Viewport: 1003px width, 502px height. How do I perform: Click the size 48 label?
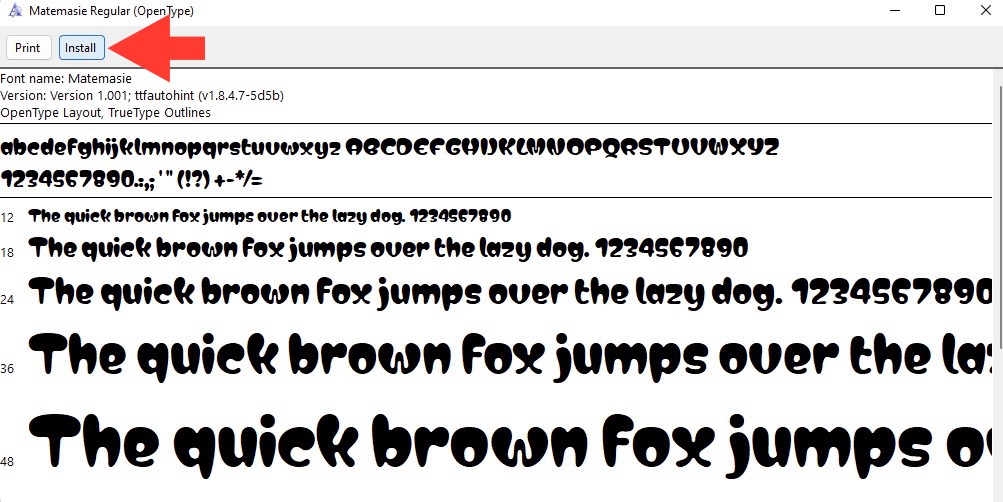click(8, 461)
